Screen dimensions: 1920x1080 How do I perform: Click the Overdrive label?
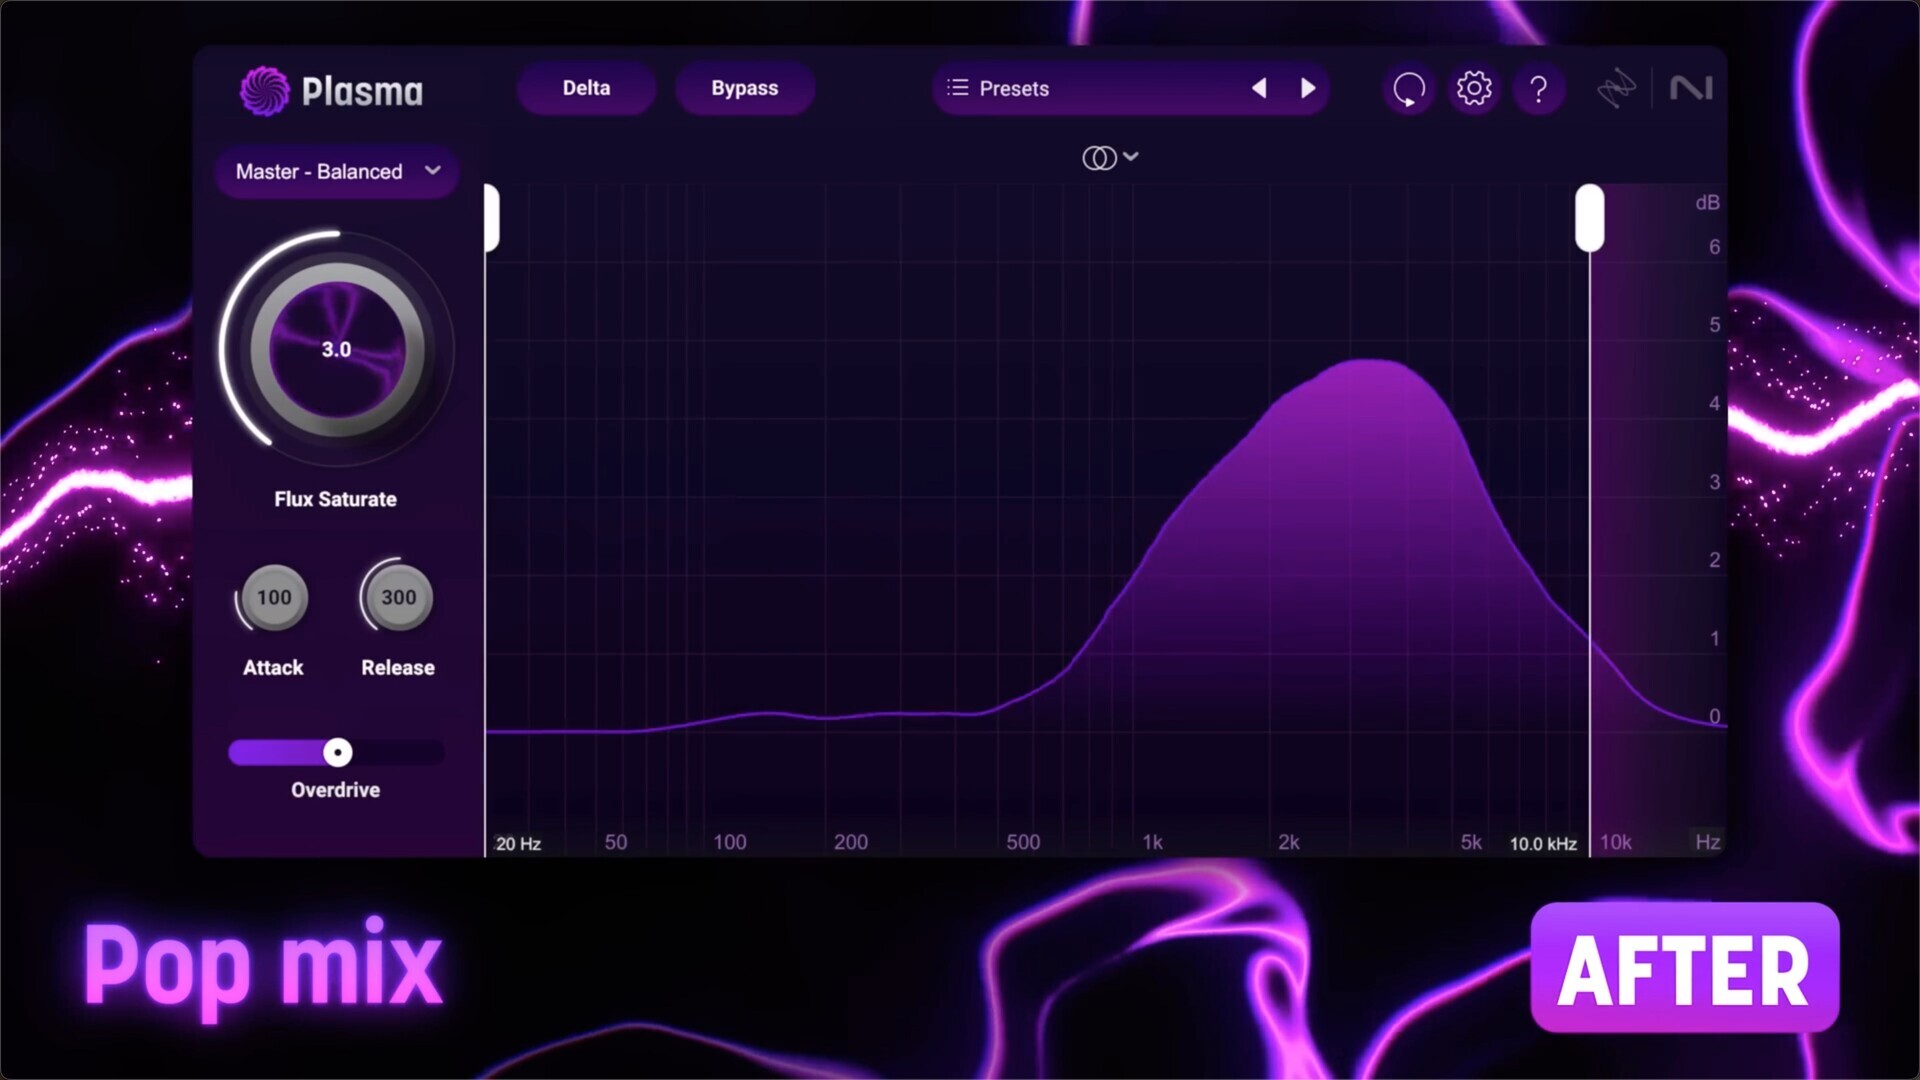(335, 790)
